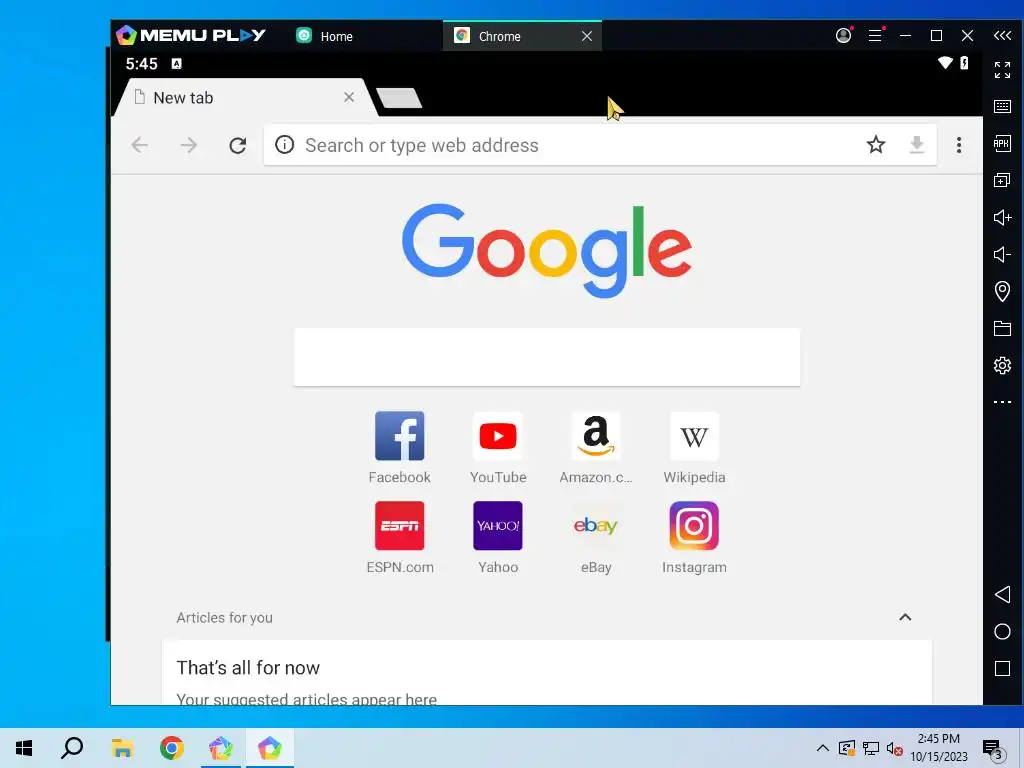The height and width of the screenshot is (768, 1024).
Task: Close the New tab browser tab
Action: click(349, 97)
